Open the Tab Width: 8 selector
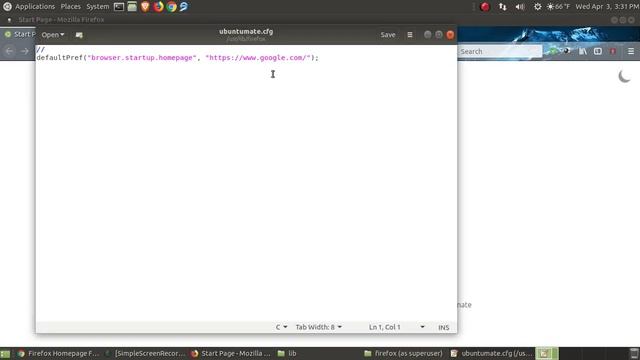This screenshot has width=640, height=360. pos(319,327)
